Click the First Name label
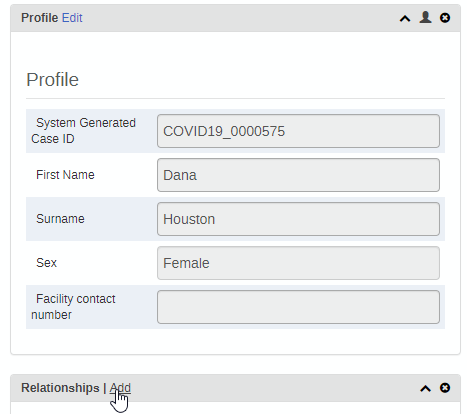This screenshot has width=467, height=414. point(65,175)
